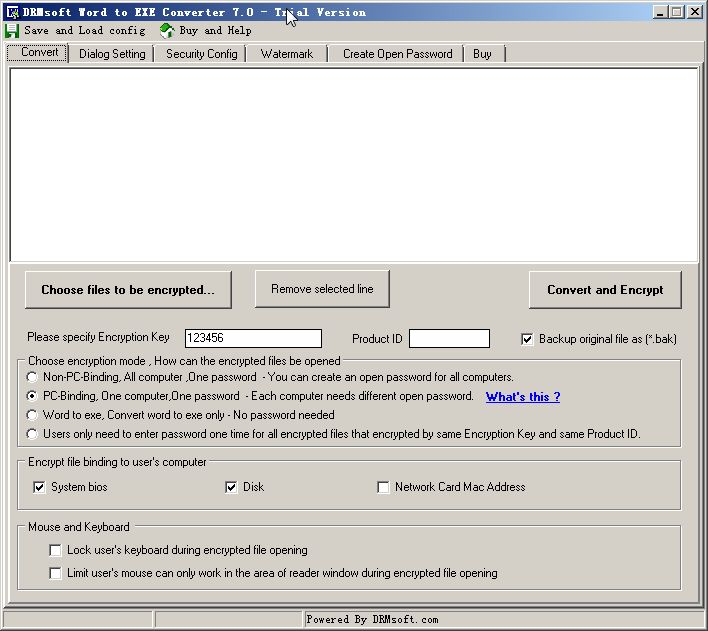Minimize the DRMsoft converter window

[660, 12]
